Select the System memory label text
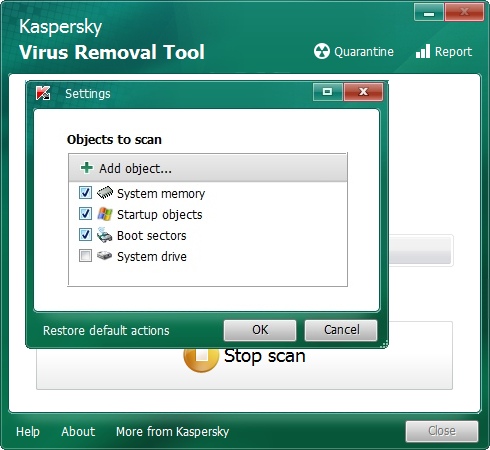Screen dimensions: 490x450 click(x=161, y=193)
